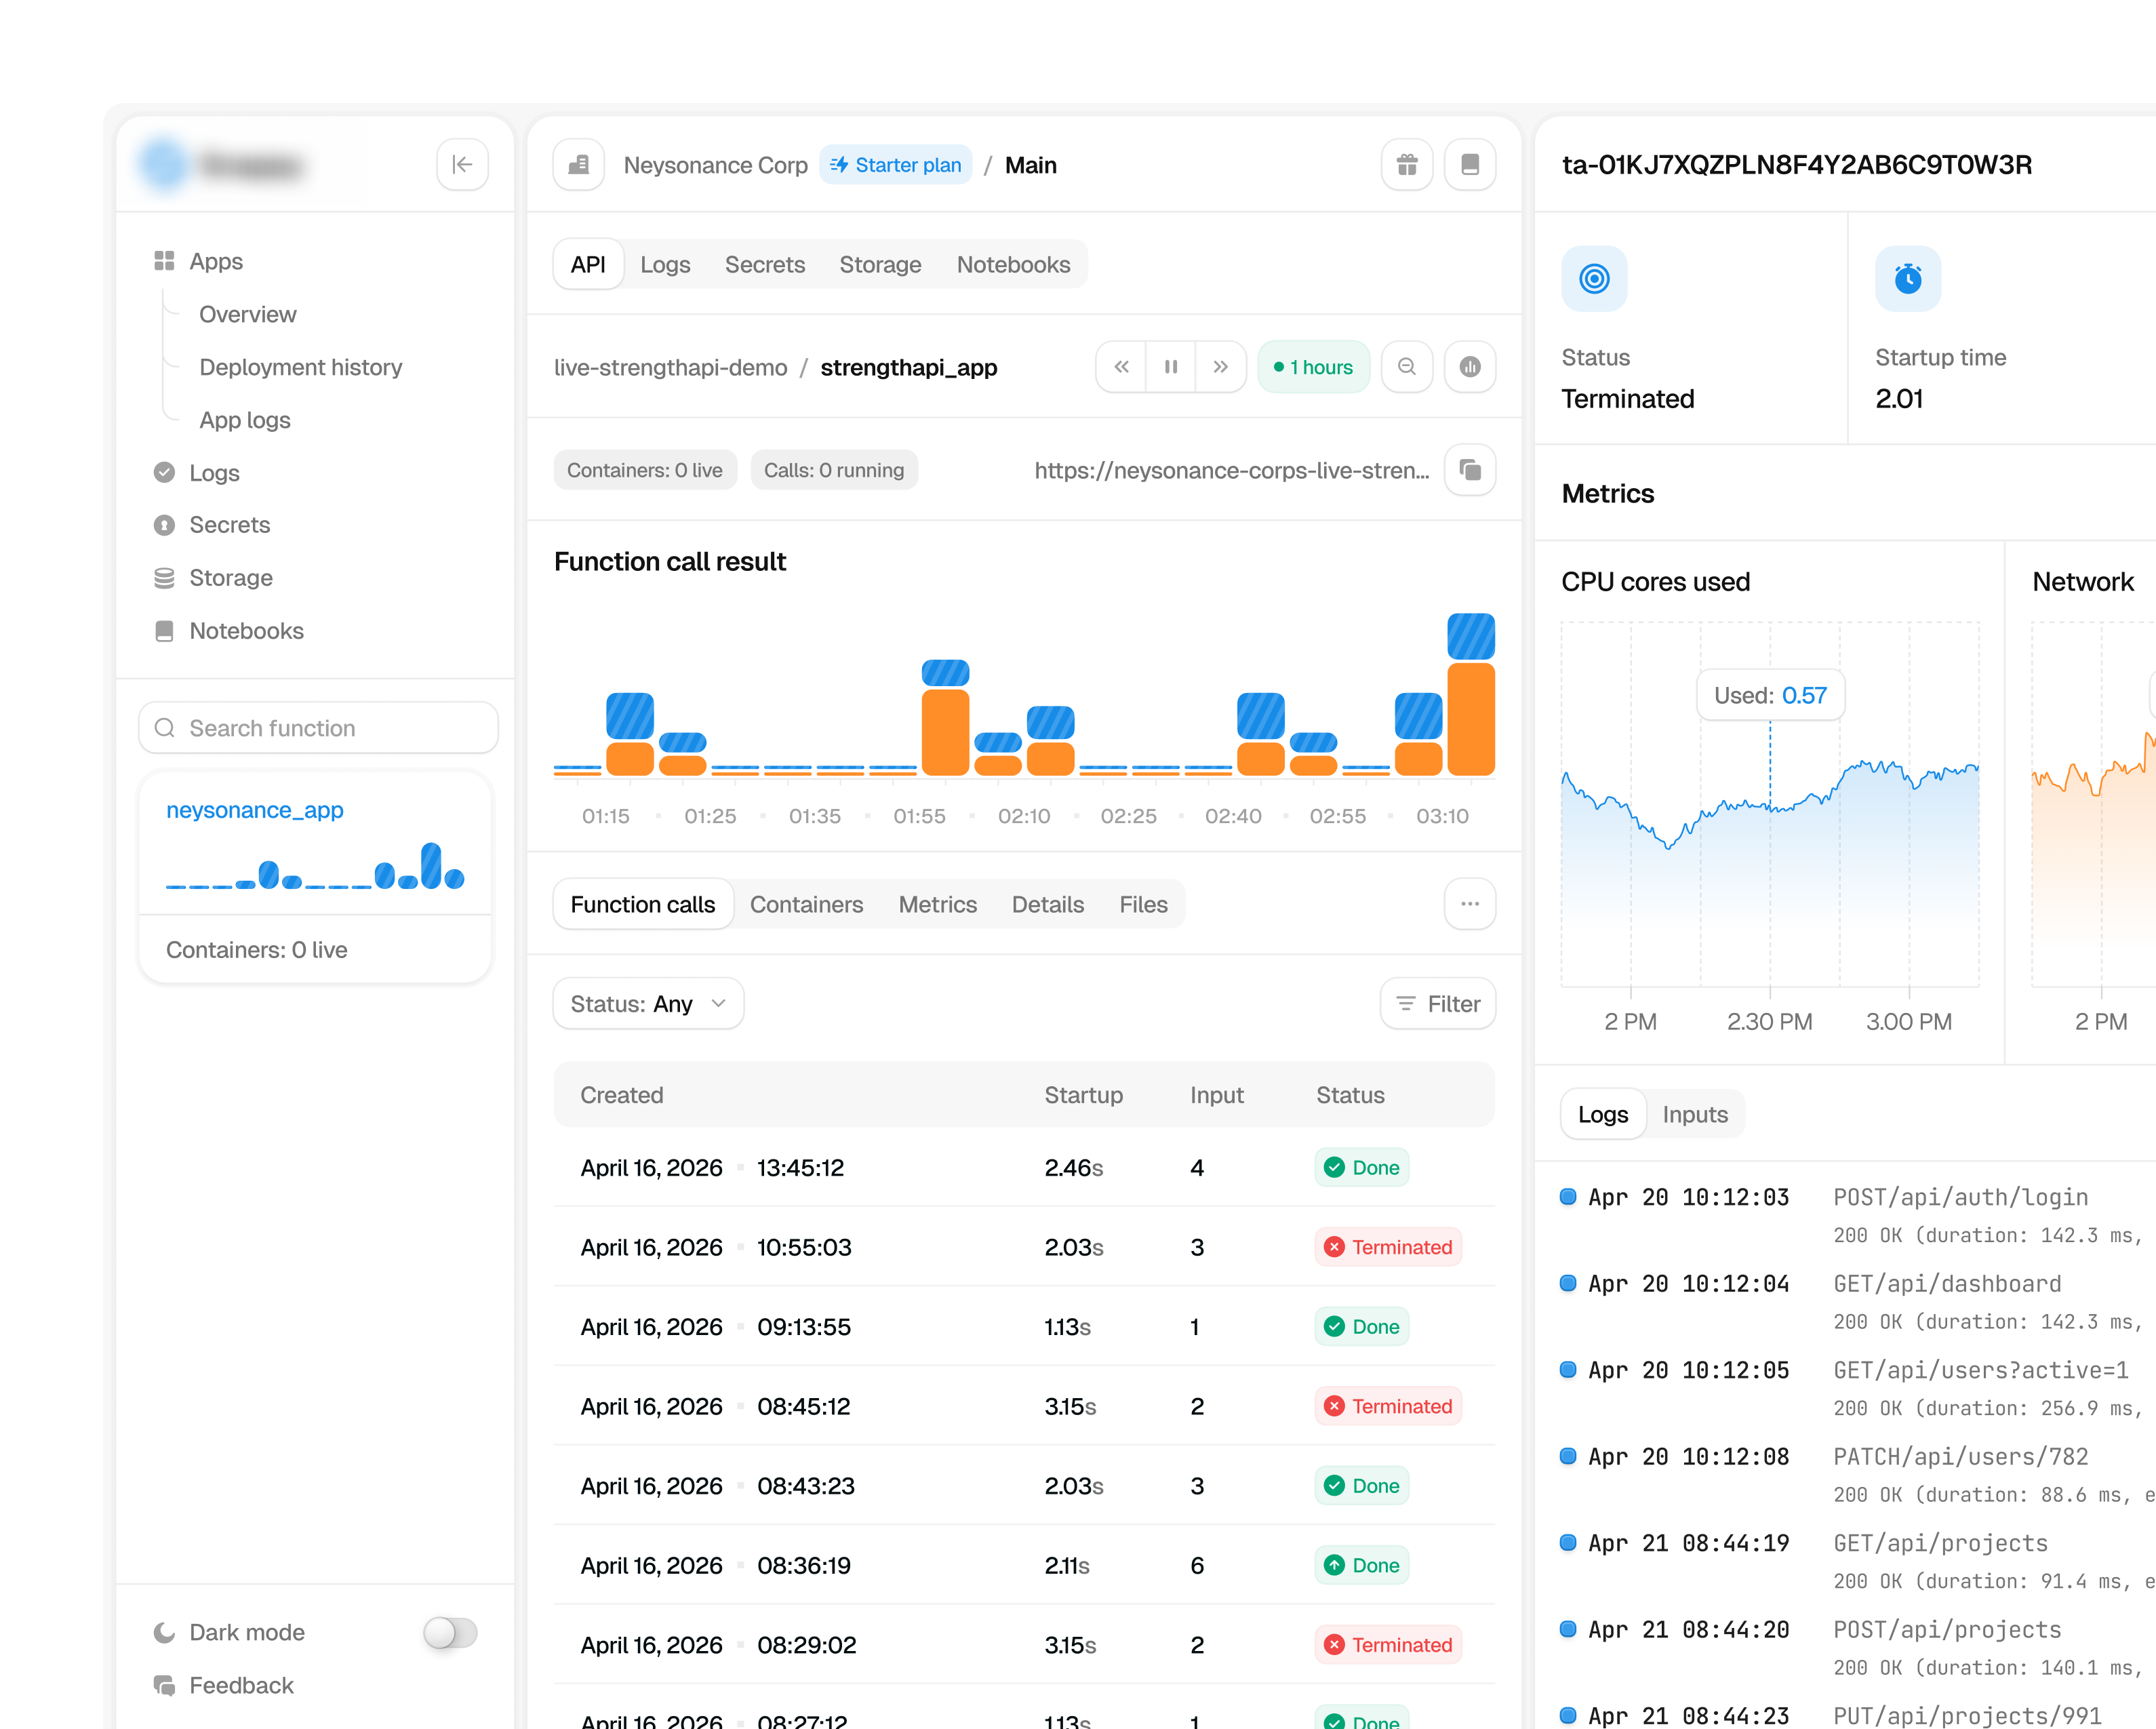Switch to the Containers tab
This screenshot has height=1729, width=2156.
pos(806,904)
